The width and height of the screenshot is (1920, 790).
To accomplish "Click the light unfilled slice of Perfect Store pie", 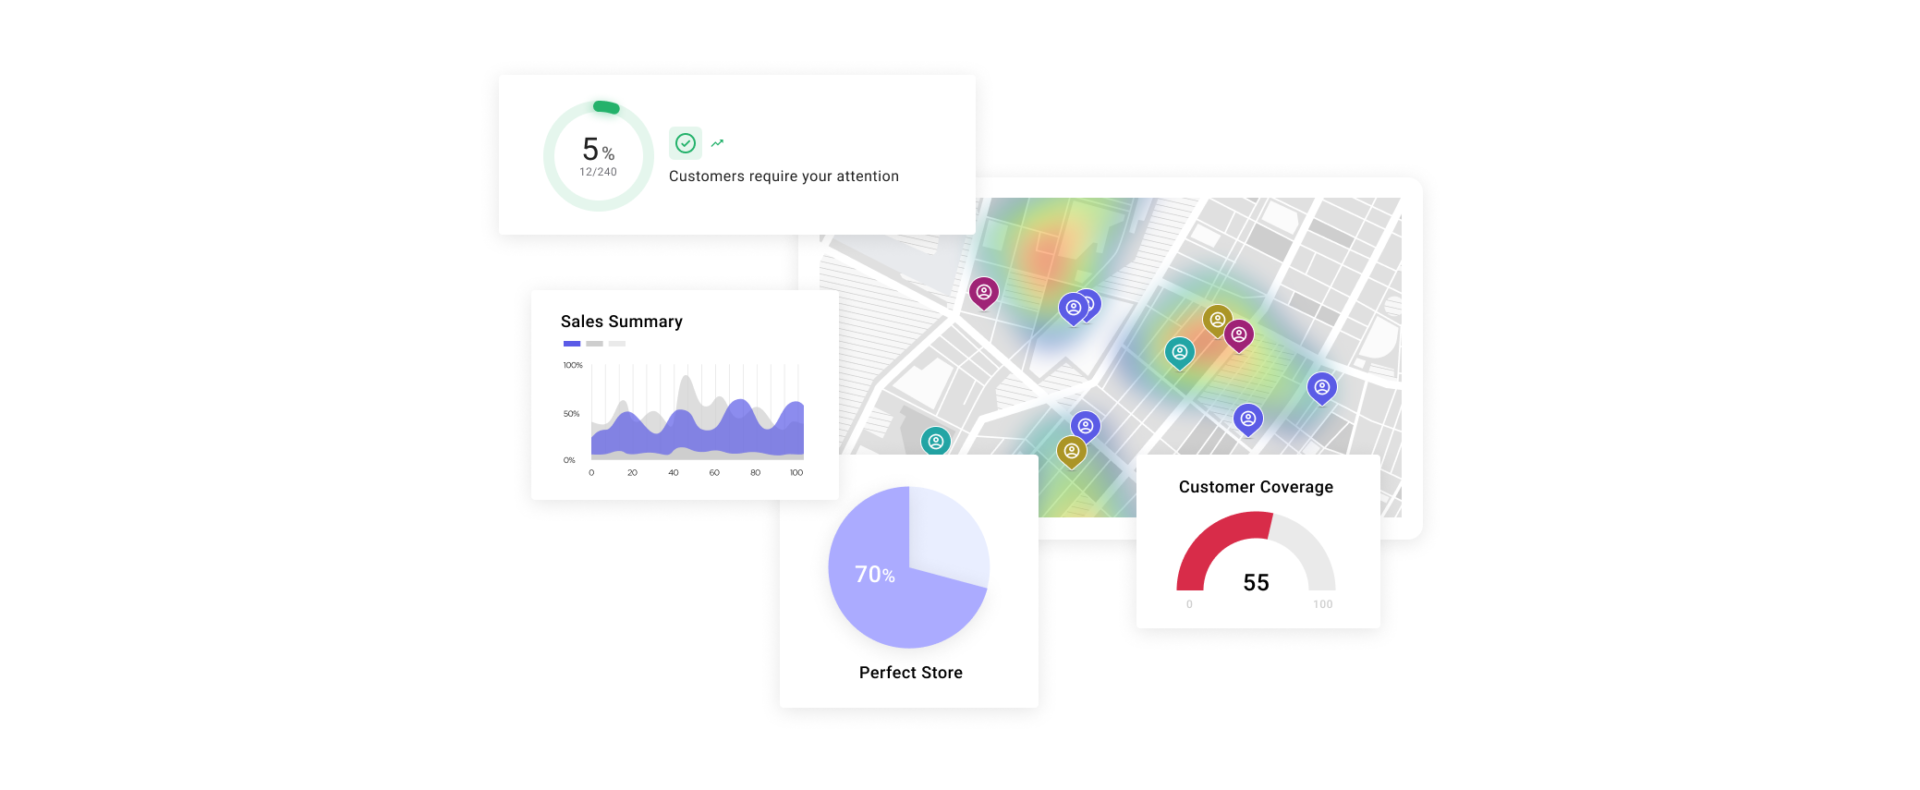I will click(x=948, y=537).
